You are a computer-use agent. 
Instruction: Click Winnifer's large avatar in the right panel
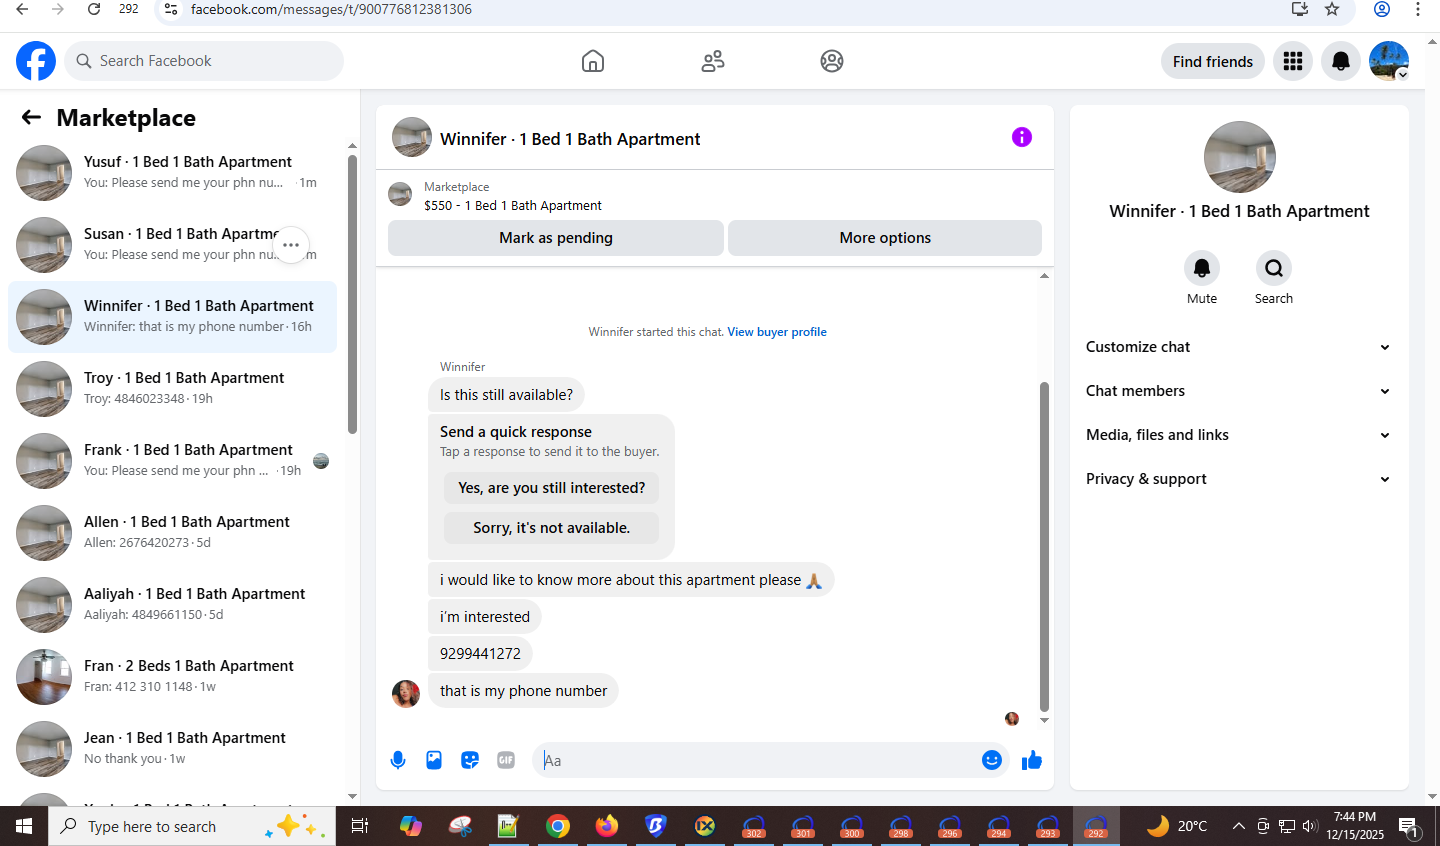[1240, 157]
